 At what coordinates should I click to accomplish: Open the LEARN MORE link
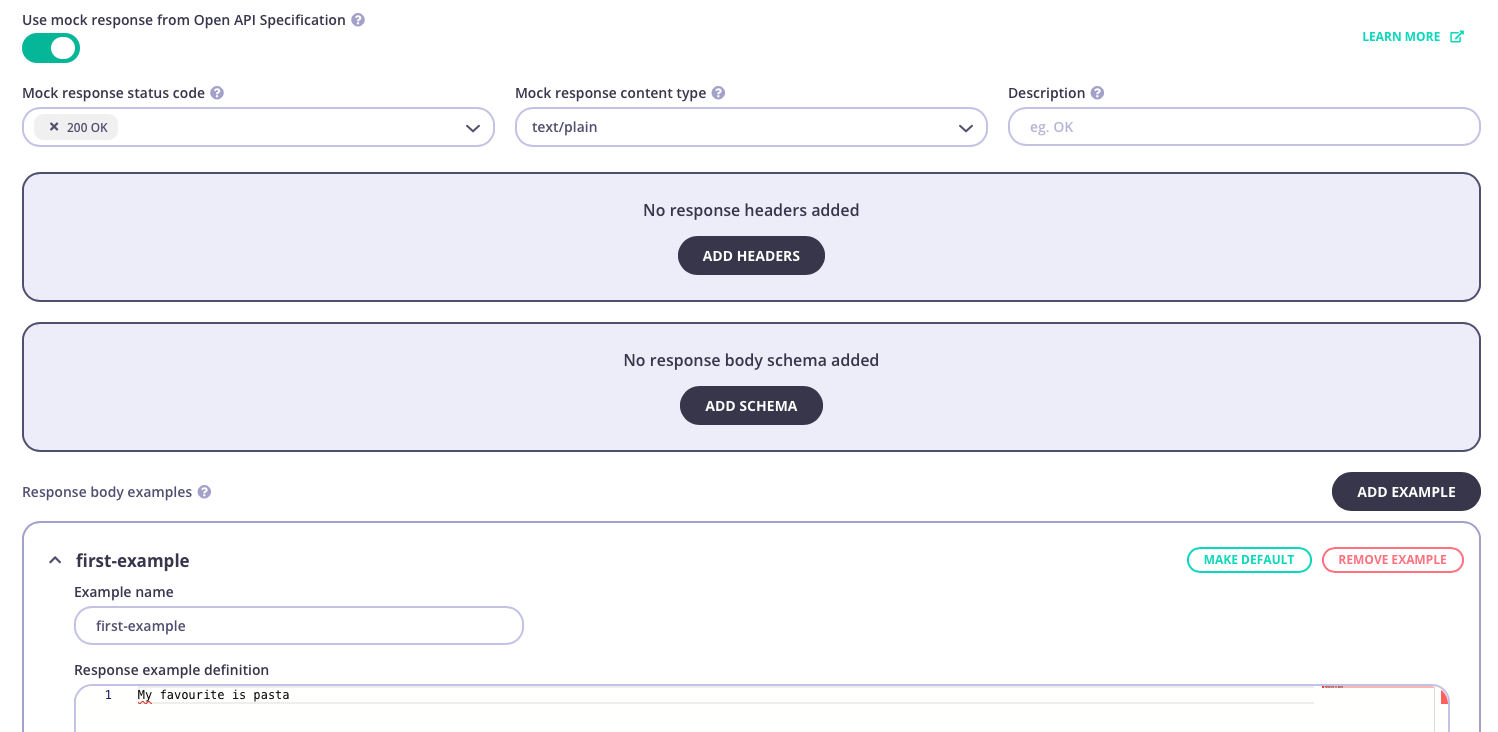click(x=1401, y=36)
